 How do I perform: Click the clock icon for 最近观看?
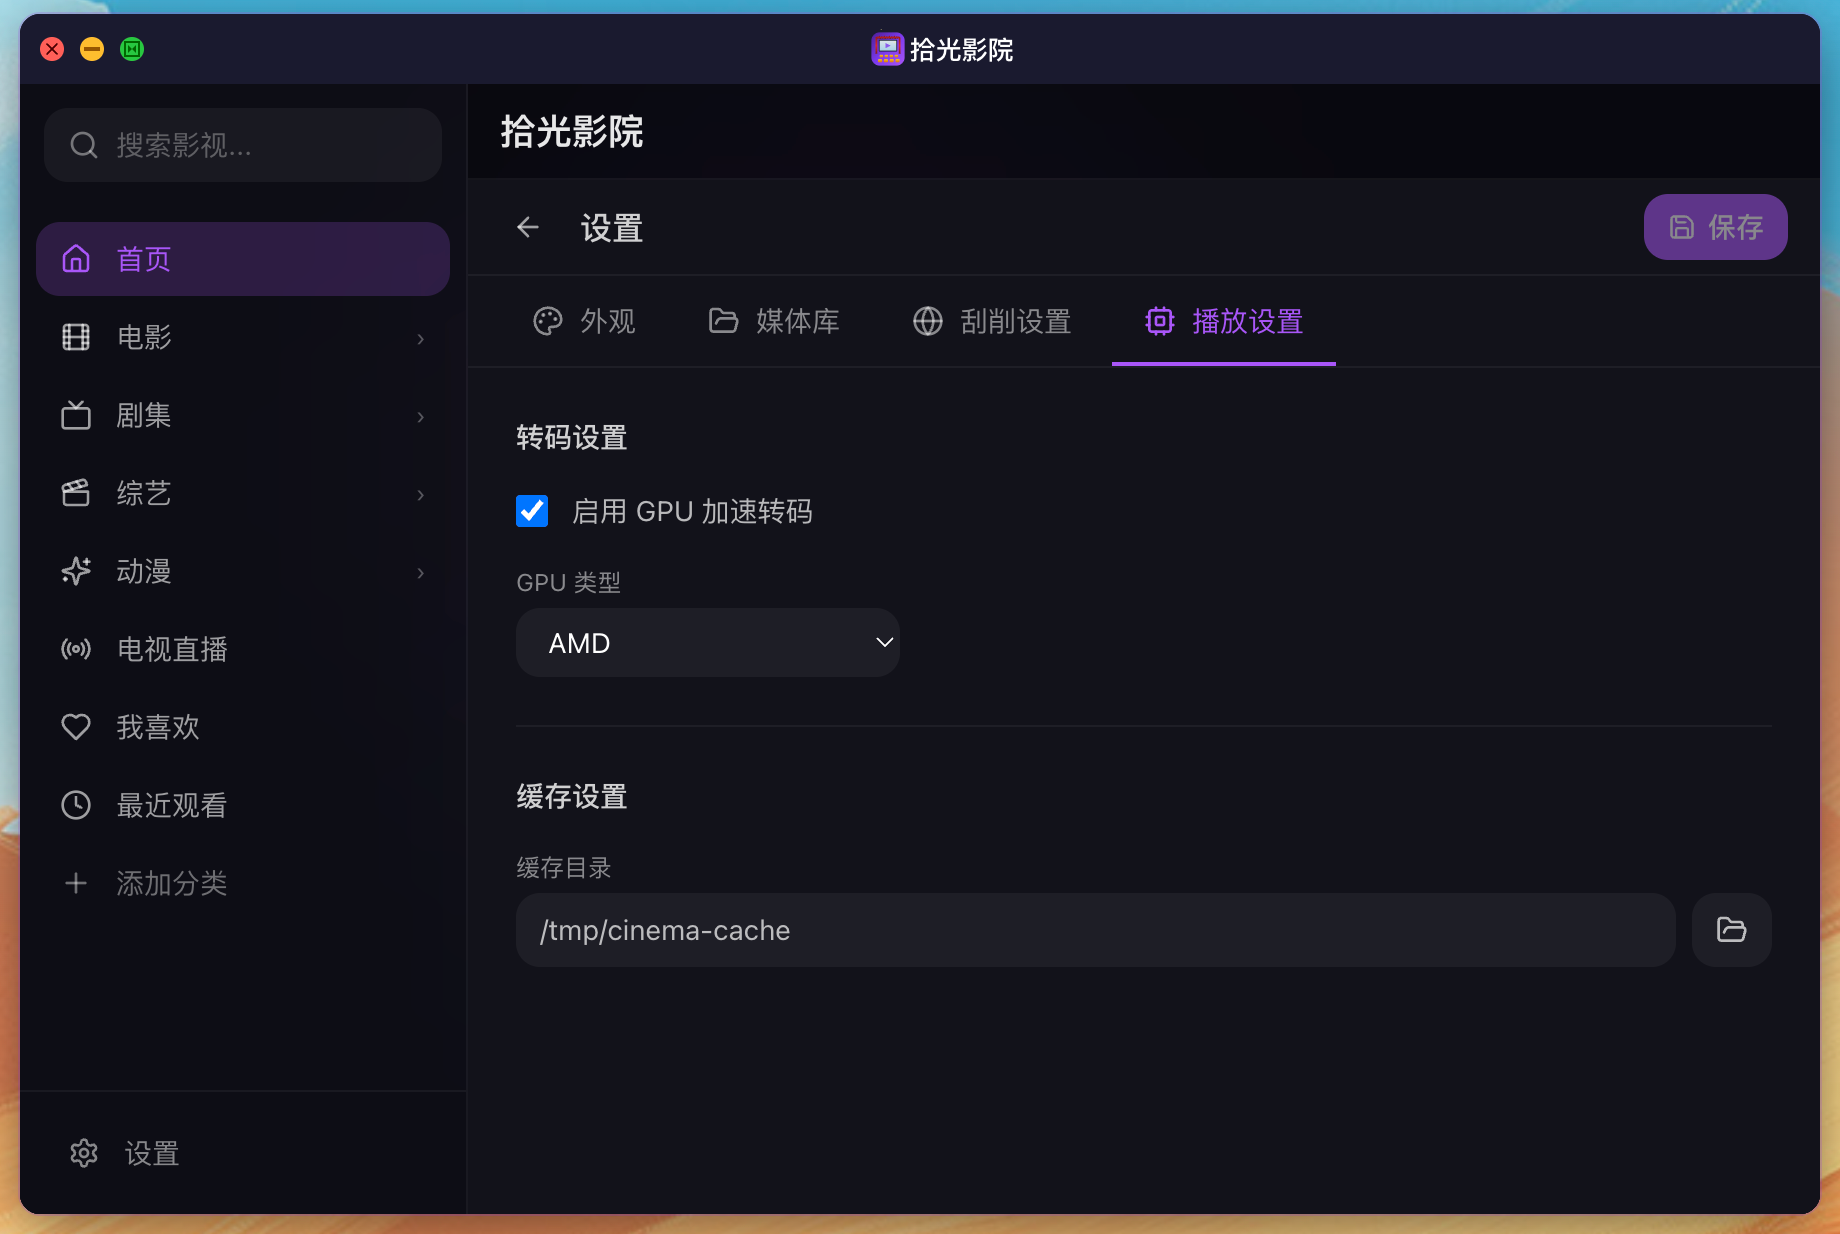pyautogui.click(x=76, y=805)
